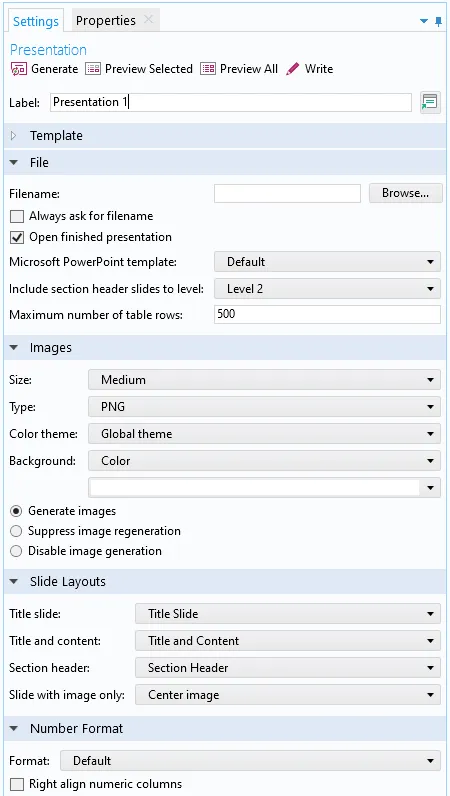
Task: Switch to the Properties tab
Action: [106, 20]
